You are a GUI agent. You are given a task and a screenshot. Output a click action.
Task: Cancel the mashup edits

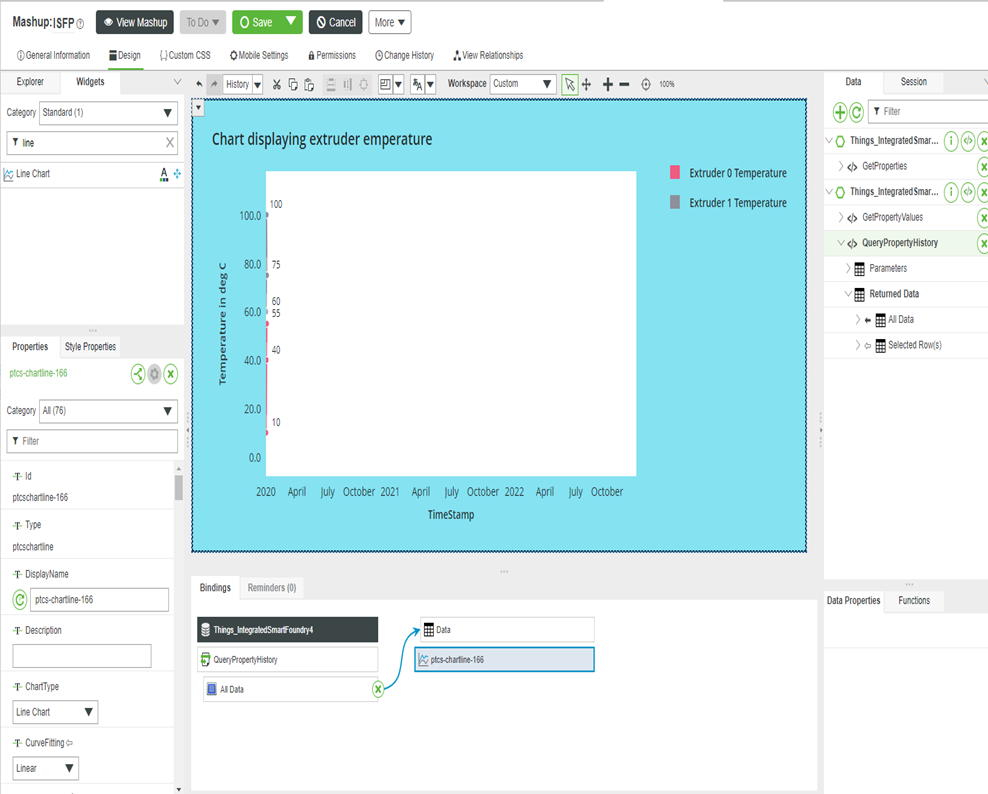pyautogui.click(x=335, y=20)
